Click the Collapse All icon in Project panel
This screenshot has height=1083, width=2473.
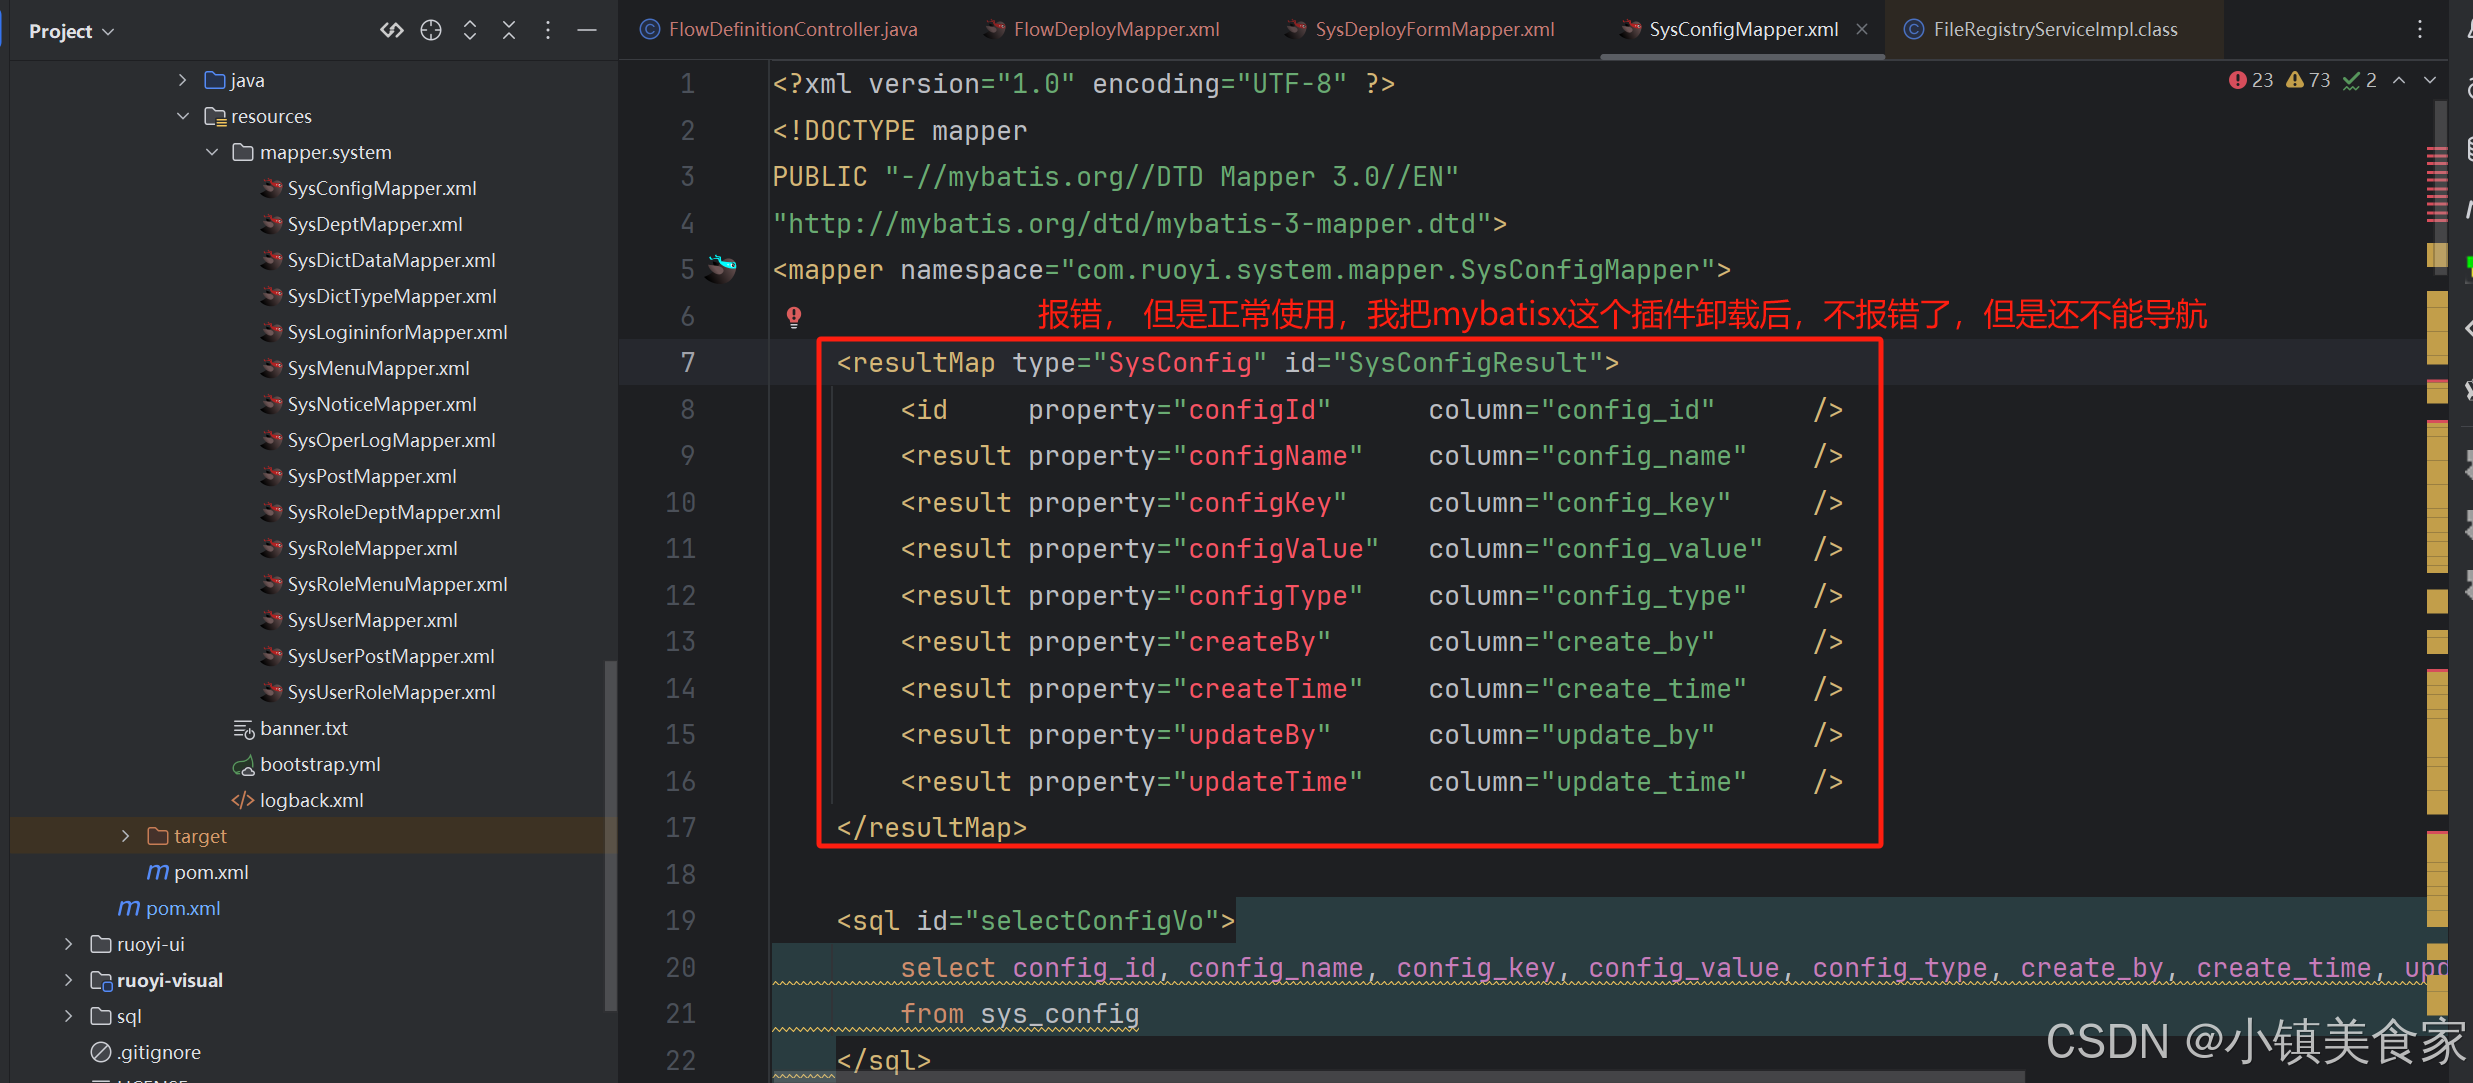509,30
